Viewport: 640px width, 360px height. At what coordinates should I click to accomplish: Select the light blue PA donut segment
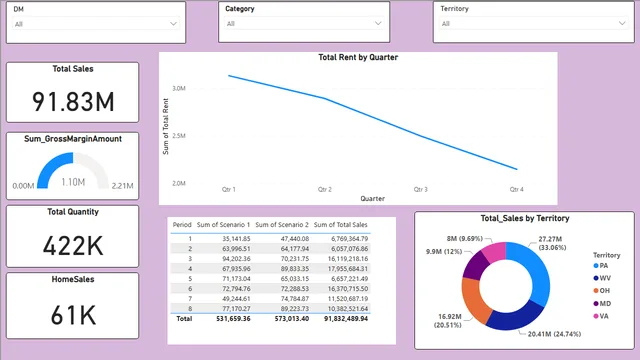coord(534,269)
